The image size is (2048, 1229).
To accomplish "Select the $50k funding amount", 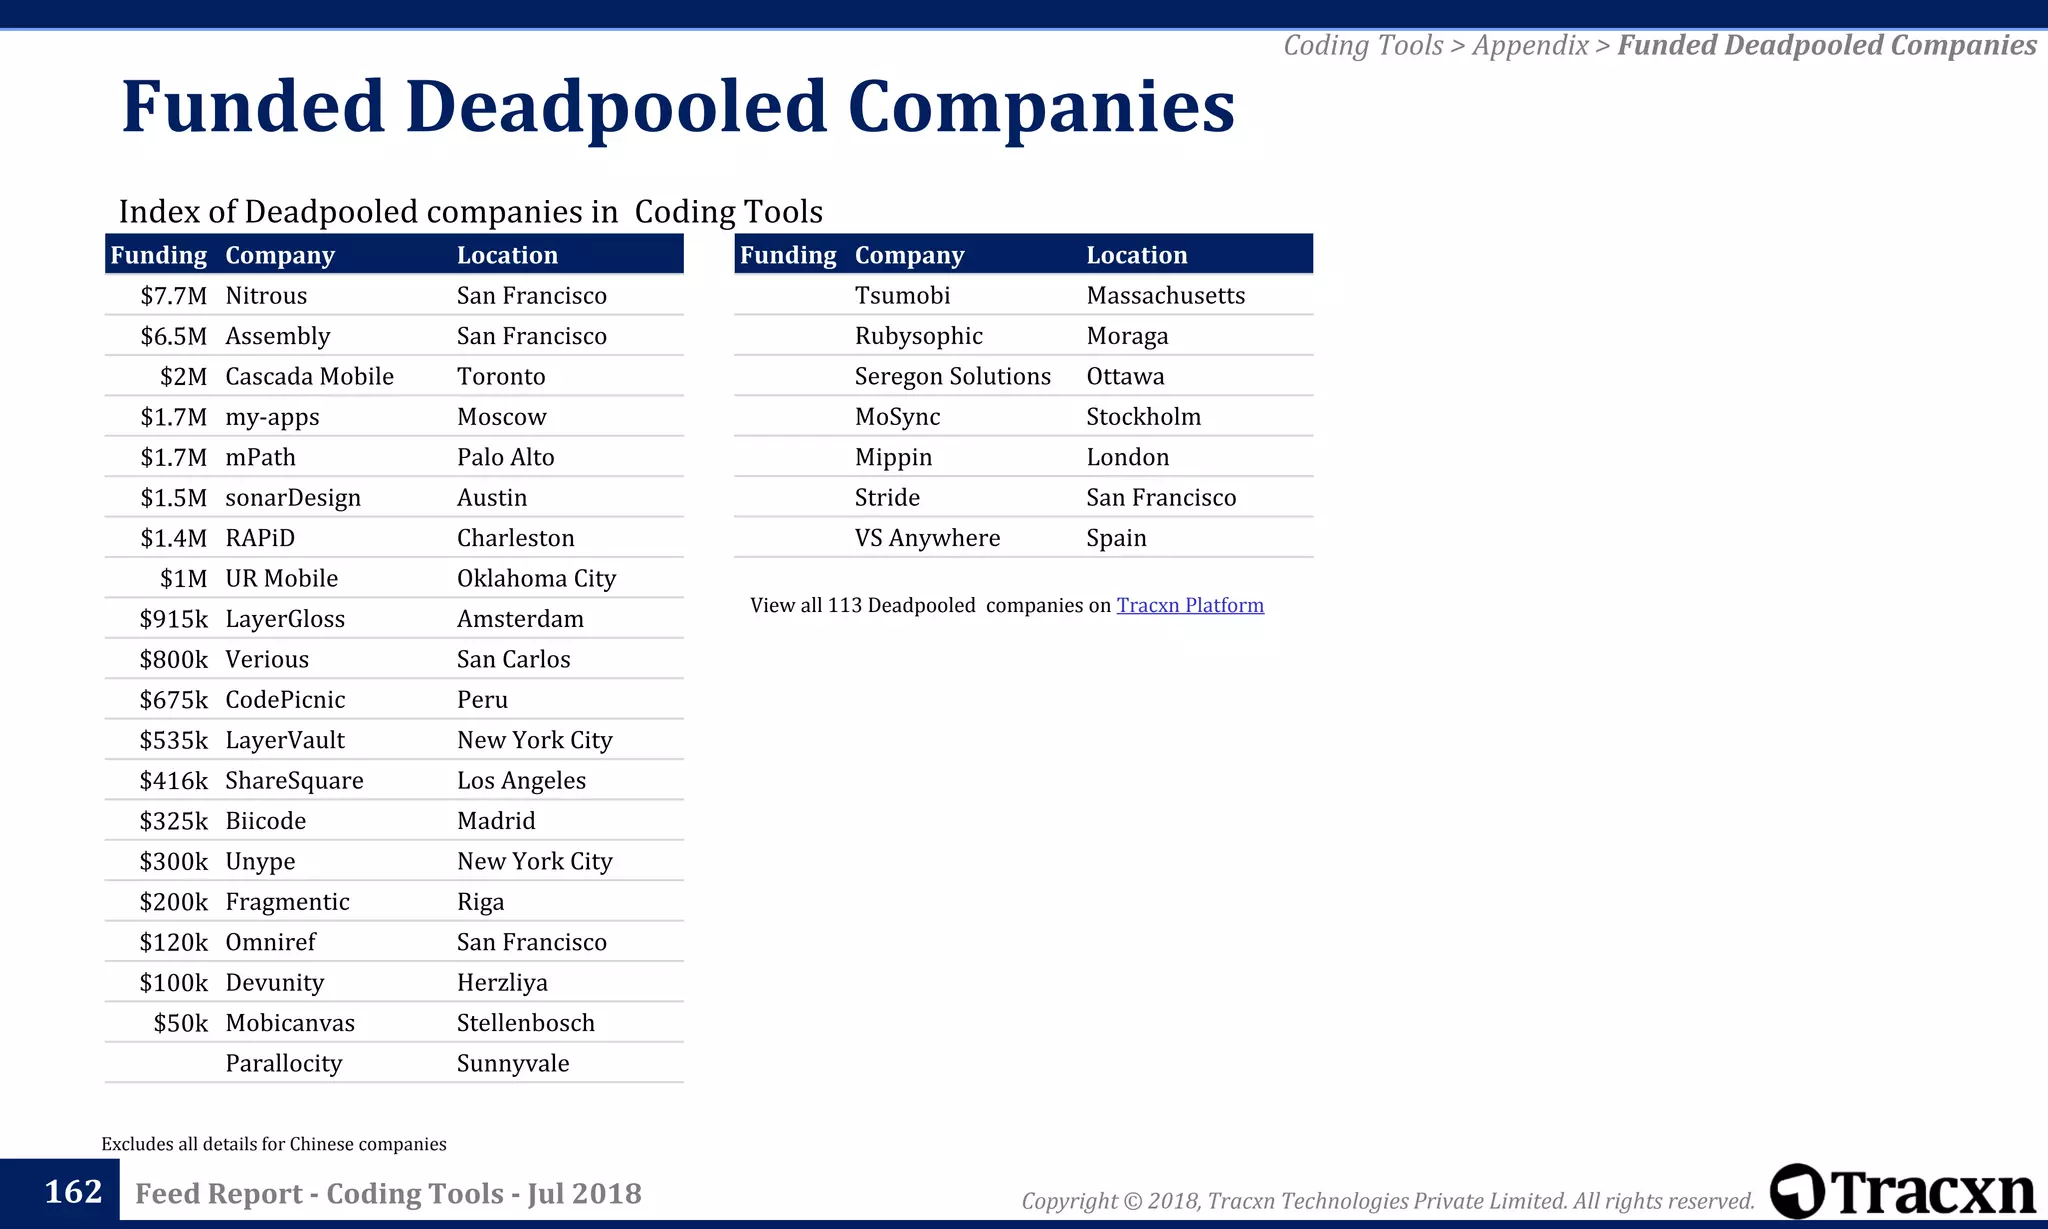I will (x=181, y=1023).
